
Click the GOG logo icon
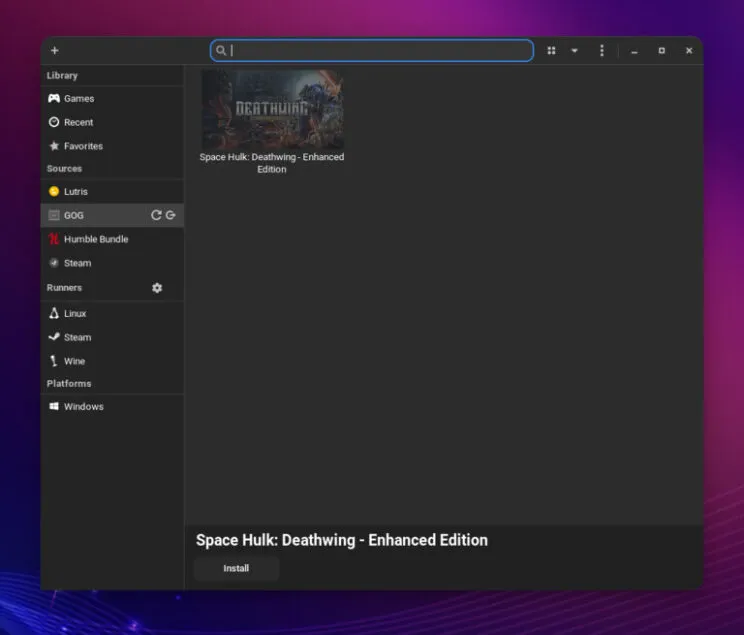tap(54, 215)
